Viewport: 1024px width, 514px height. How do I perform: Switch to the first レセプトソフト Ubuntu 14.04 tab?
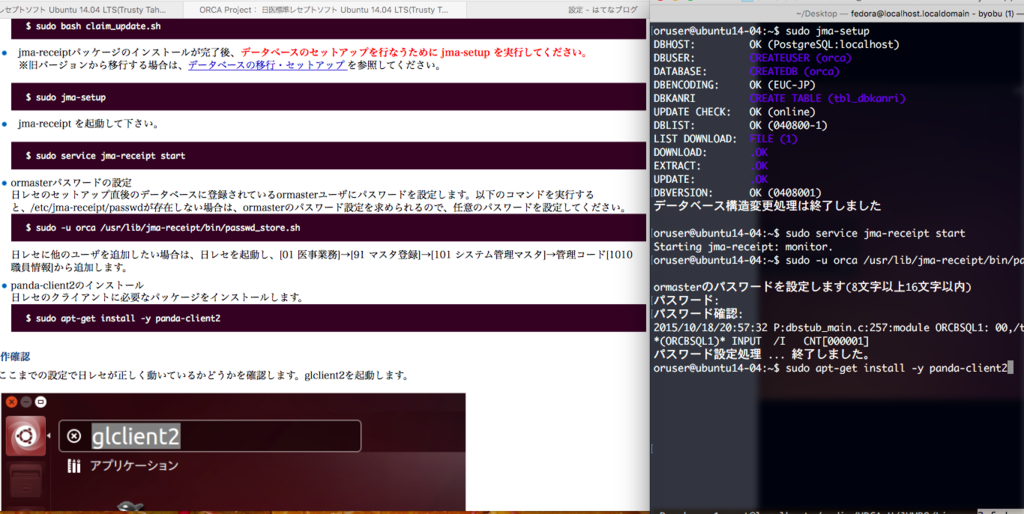point(83,10)
